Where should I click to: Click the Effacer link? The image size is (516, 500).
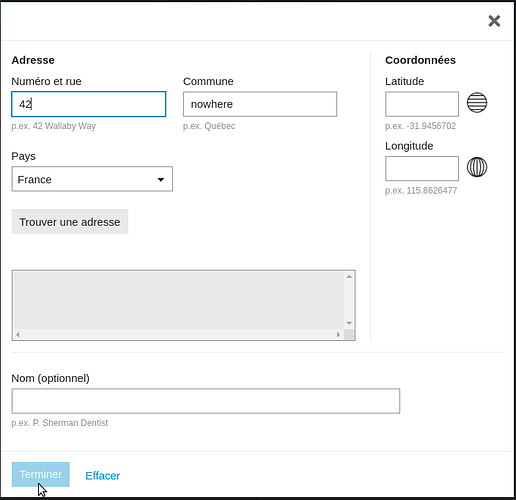[103, 476]
